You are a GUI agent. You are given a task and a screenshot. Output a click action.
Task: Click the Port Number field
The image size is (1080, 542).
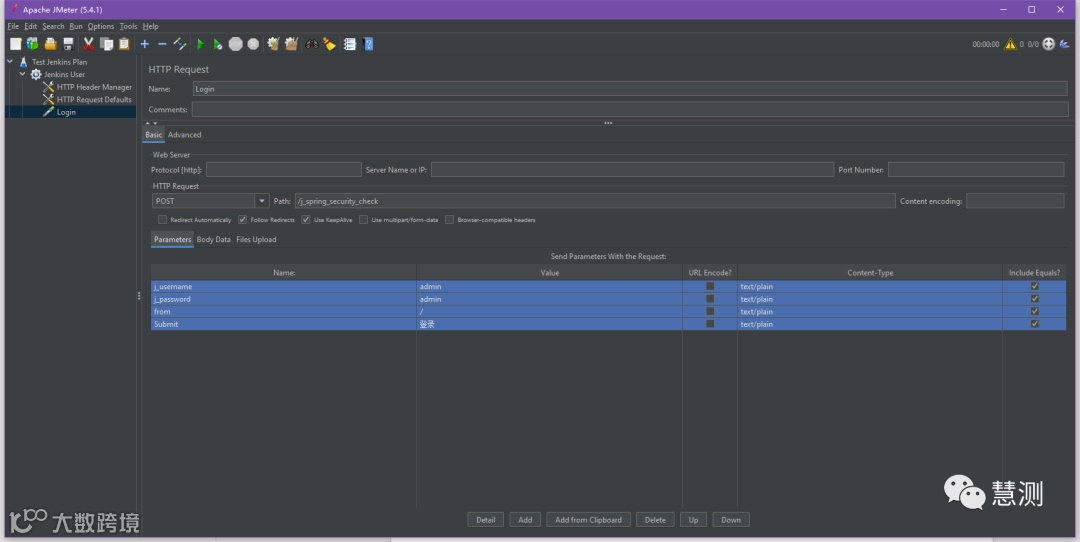tap(976, 169)
